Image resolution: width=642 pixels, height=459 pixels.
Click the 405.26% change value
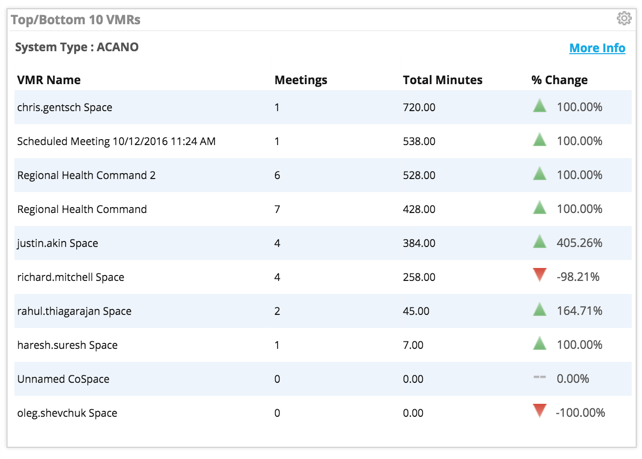click(579, 243)
